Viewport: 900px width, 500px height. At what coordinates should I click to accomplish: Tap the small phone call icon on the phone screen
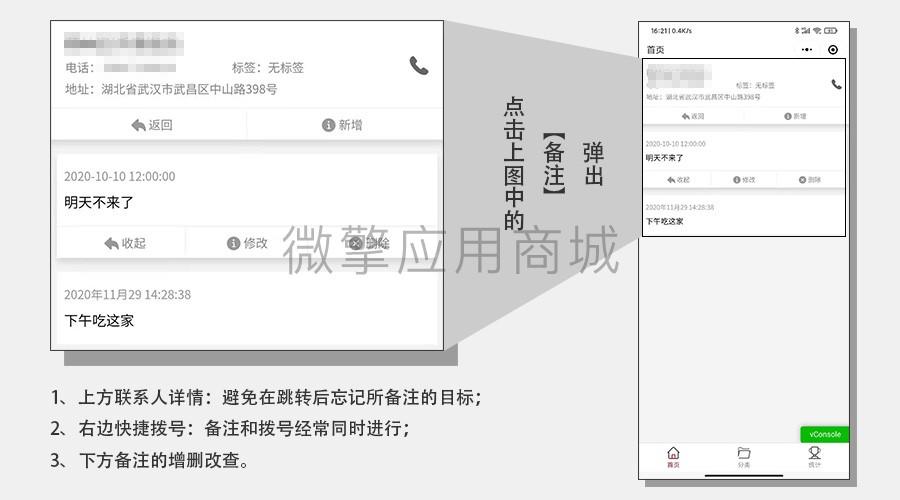[836, 85]
